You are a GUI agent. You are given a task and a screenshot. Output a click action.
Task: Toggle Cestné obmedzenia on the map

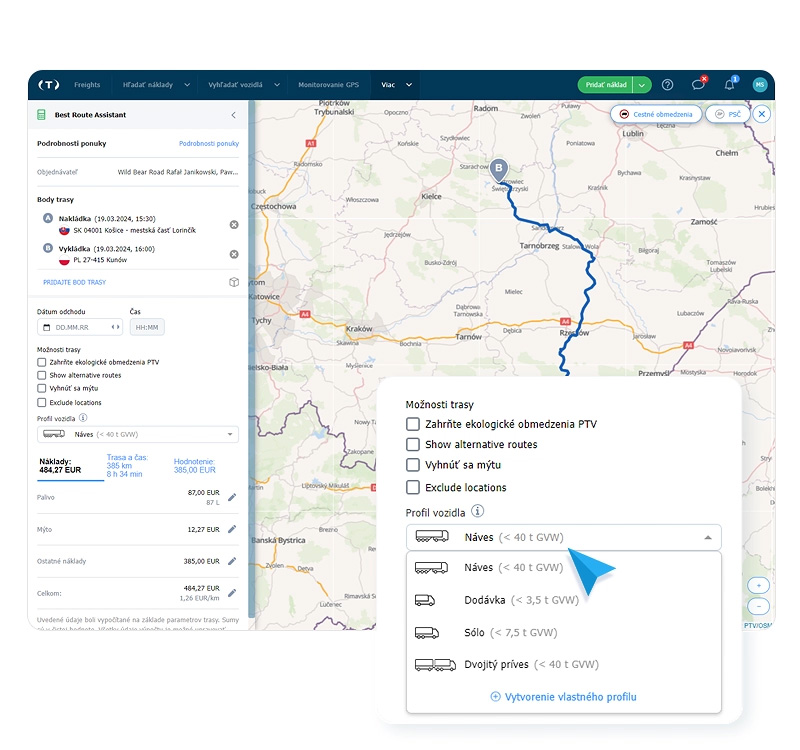coord(656,114)
